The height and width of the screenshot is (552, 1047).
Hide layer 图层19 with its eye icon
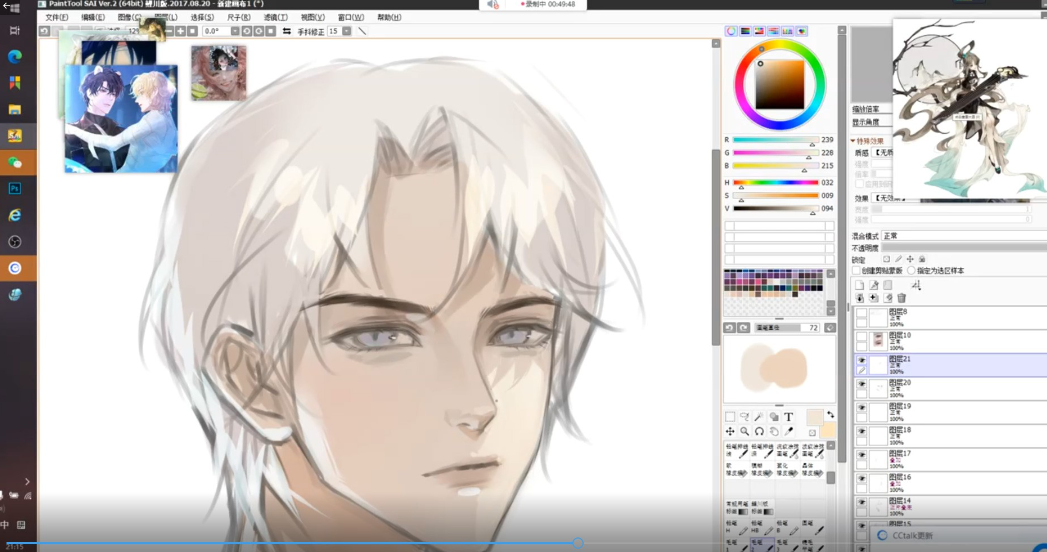coord(861,408)
